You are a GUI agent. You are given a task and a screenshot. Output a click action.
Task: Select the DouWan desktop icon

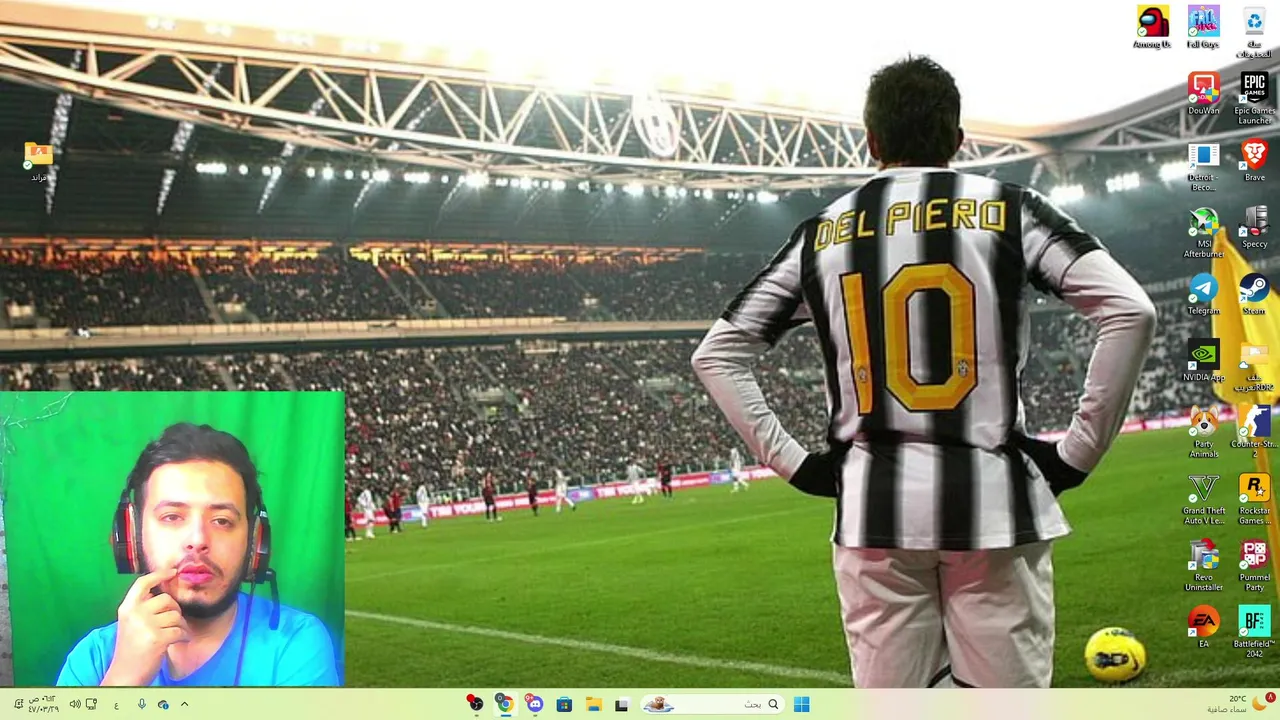pyautogui.click(x=1203, y=94)
